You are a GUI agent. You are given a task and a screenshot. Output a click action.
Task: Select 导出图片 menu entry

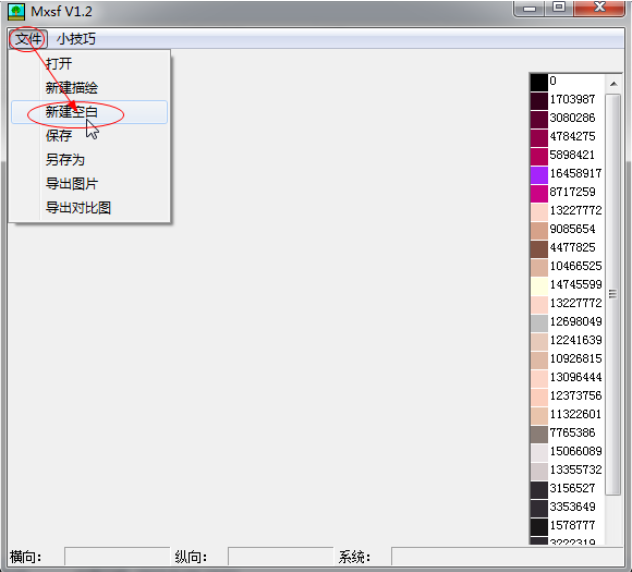72,184
